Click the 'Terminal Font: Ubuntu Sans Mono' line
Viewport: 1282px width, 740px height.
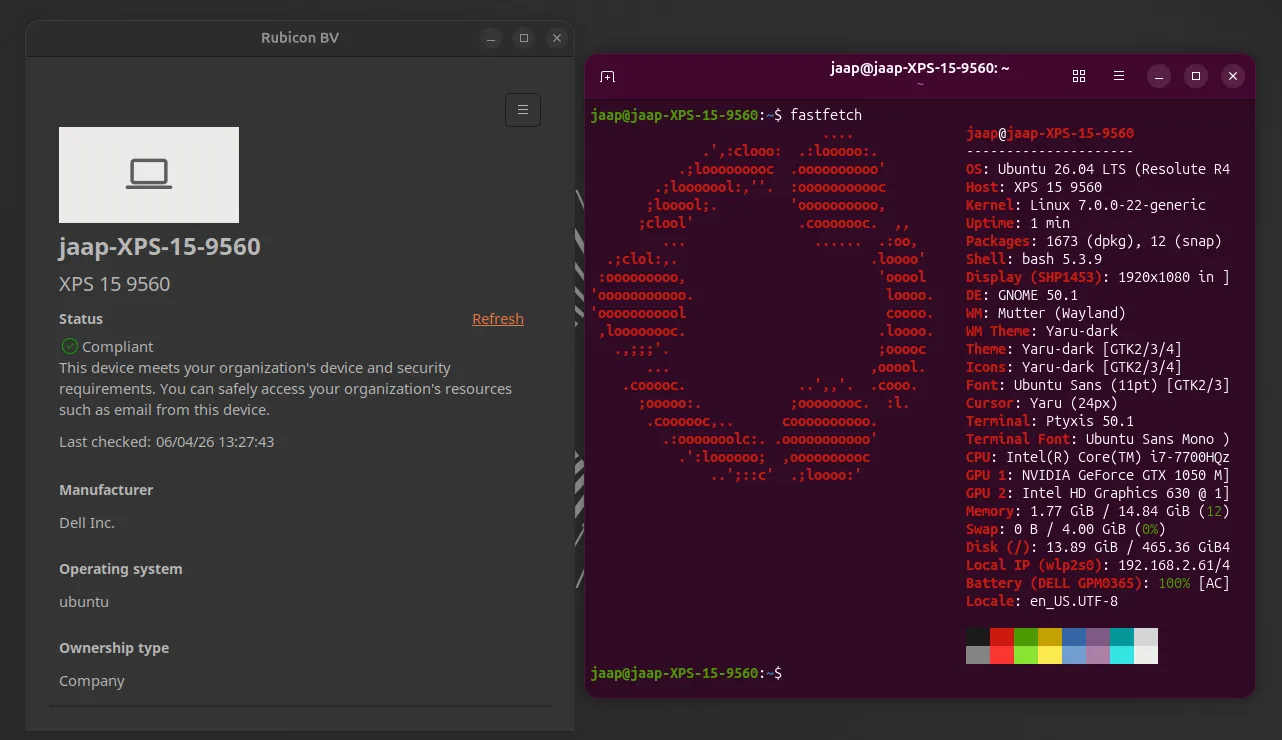click(x=1098, y=439)
